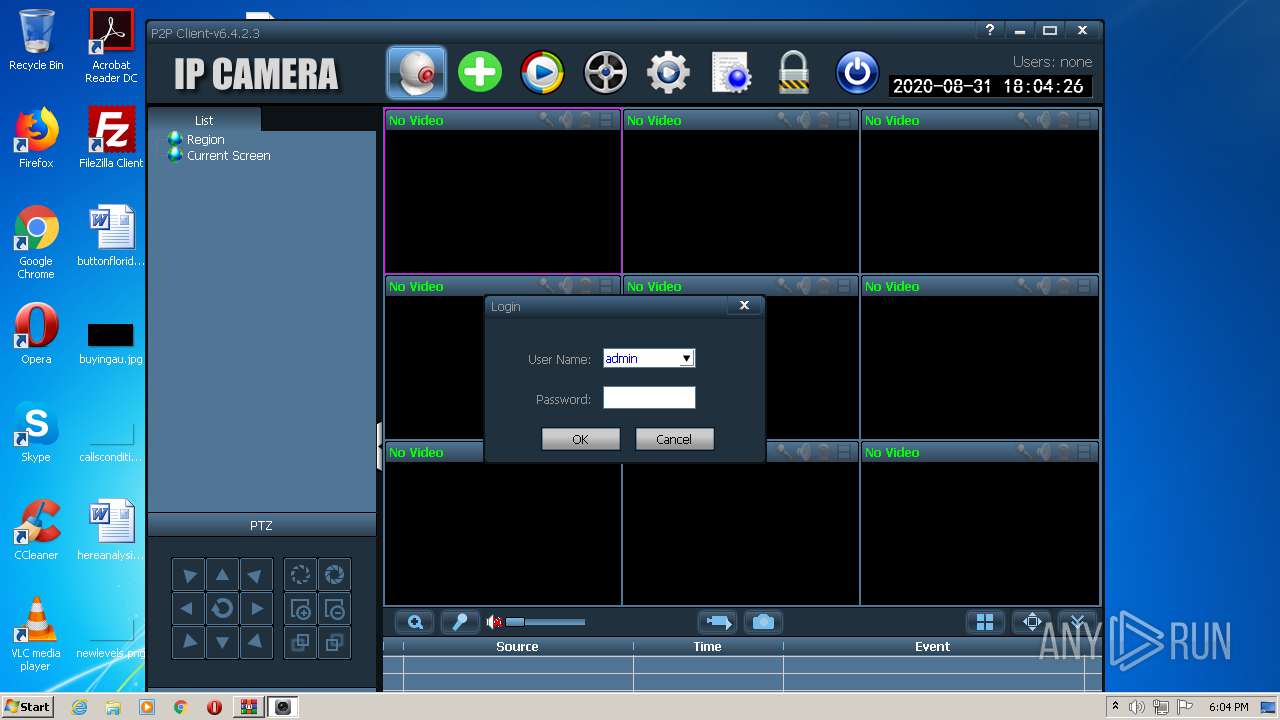Click the blue power icon
This screenshot has width=1280, height=720.
click(x=857, y=73)
